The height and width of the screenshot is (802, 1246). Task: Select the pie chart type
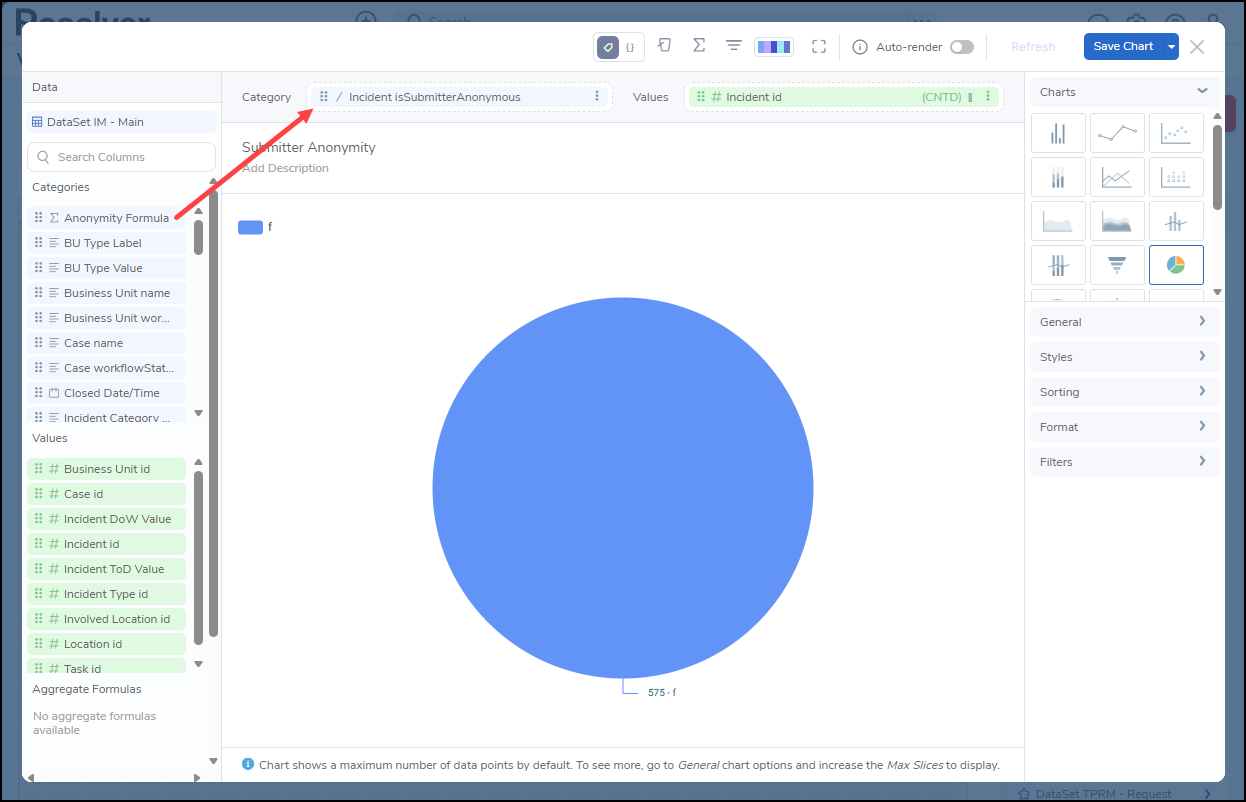point(1176,265)
